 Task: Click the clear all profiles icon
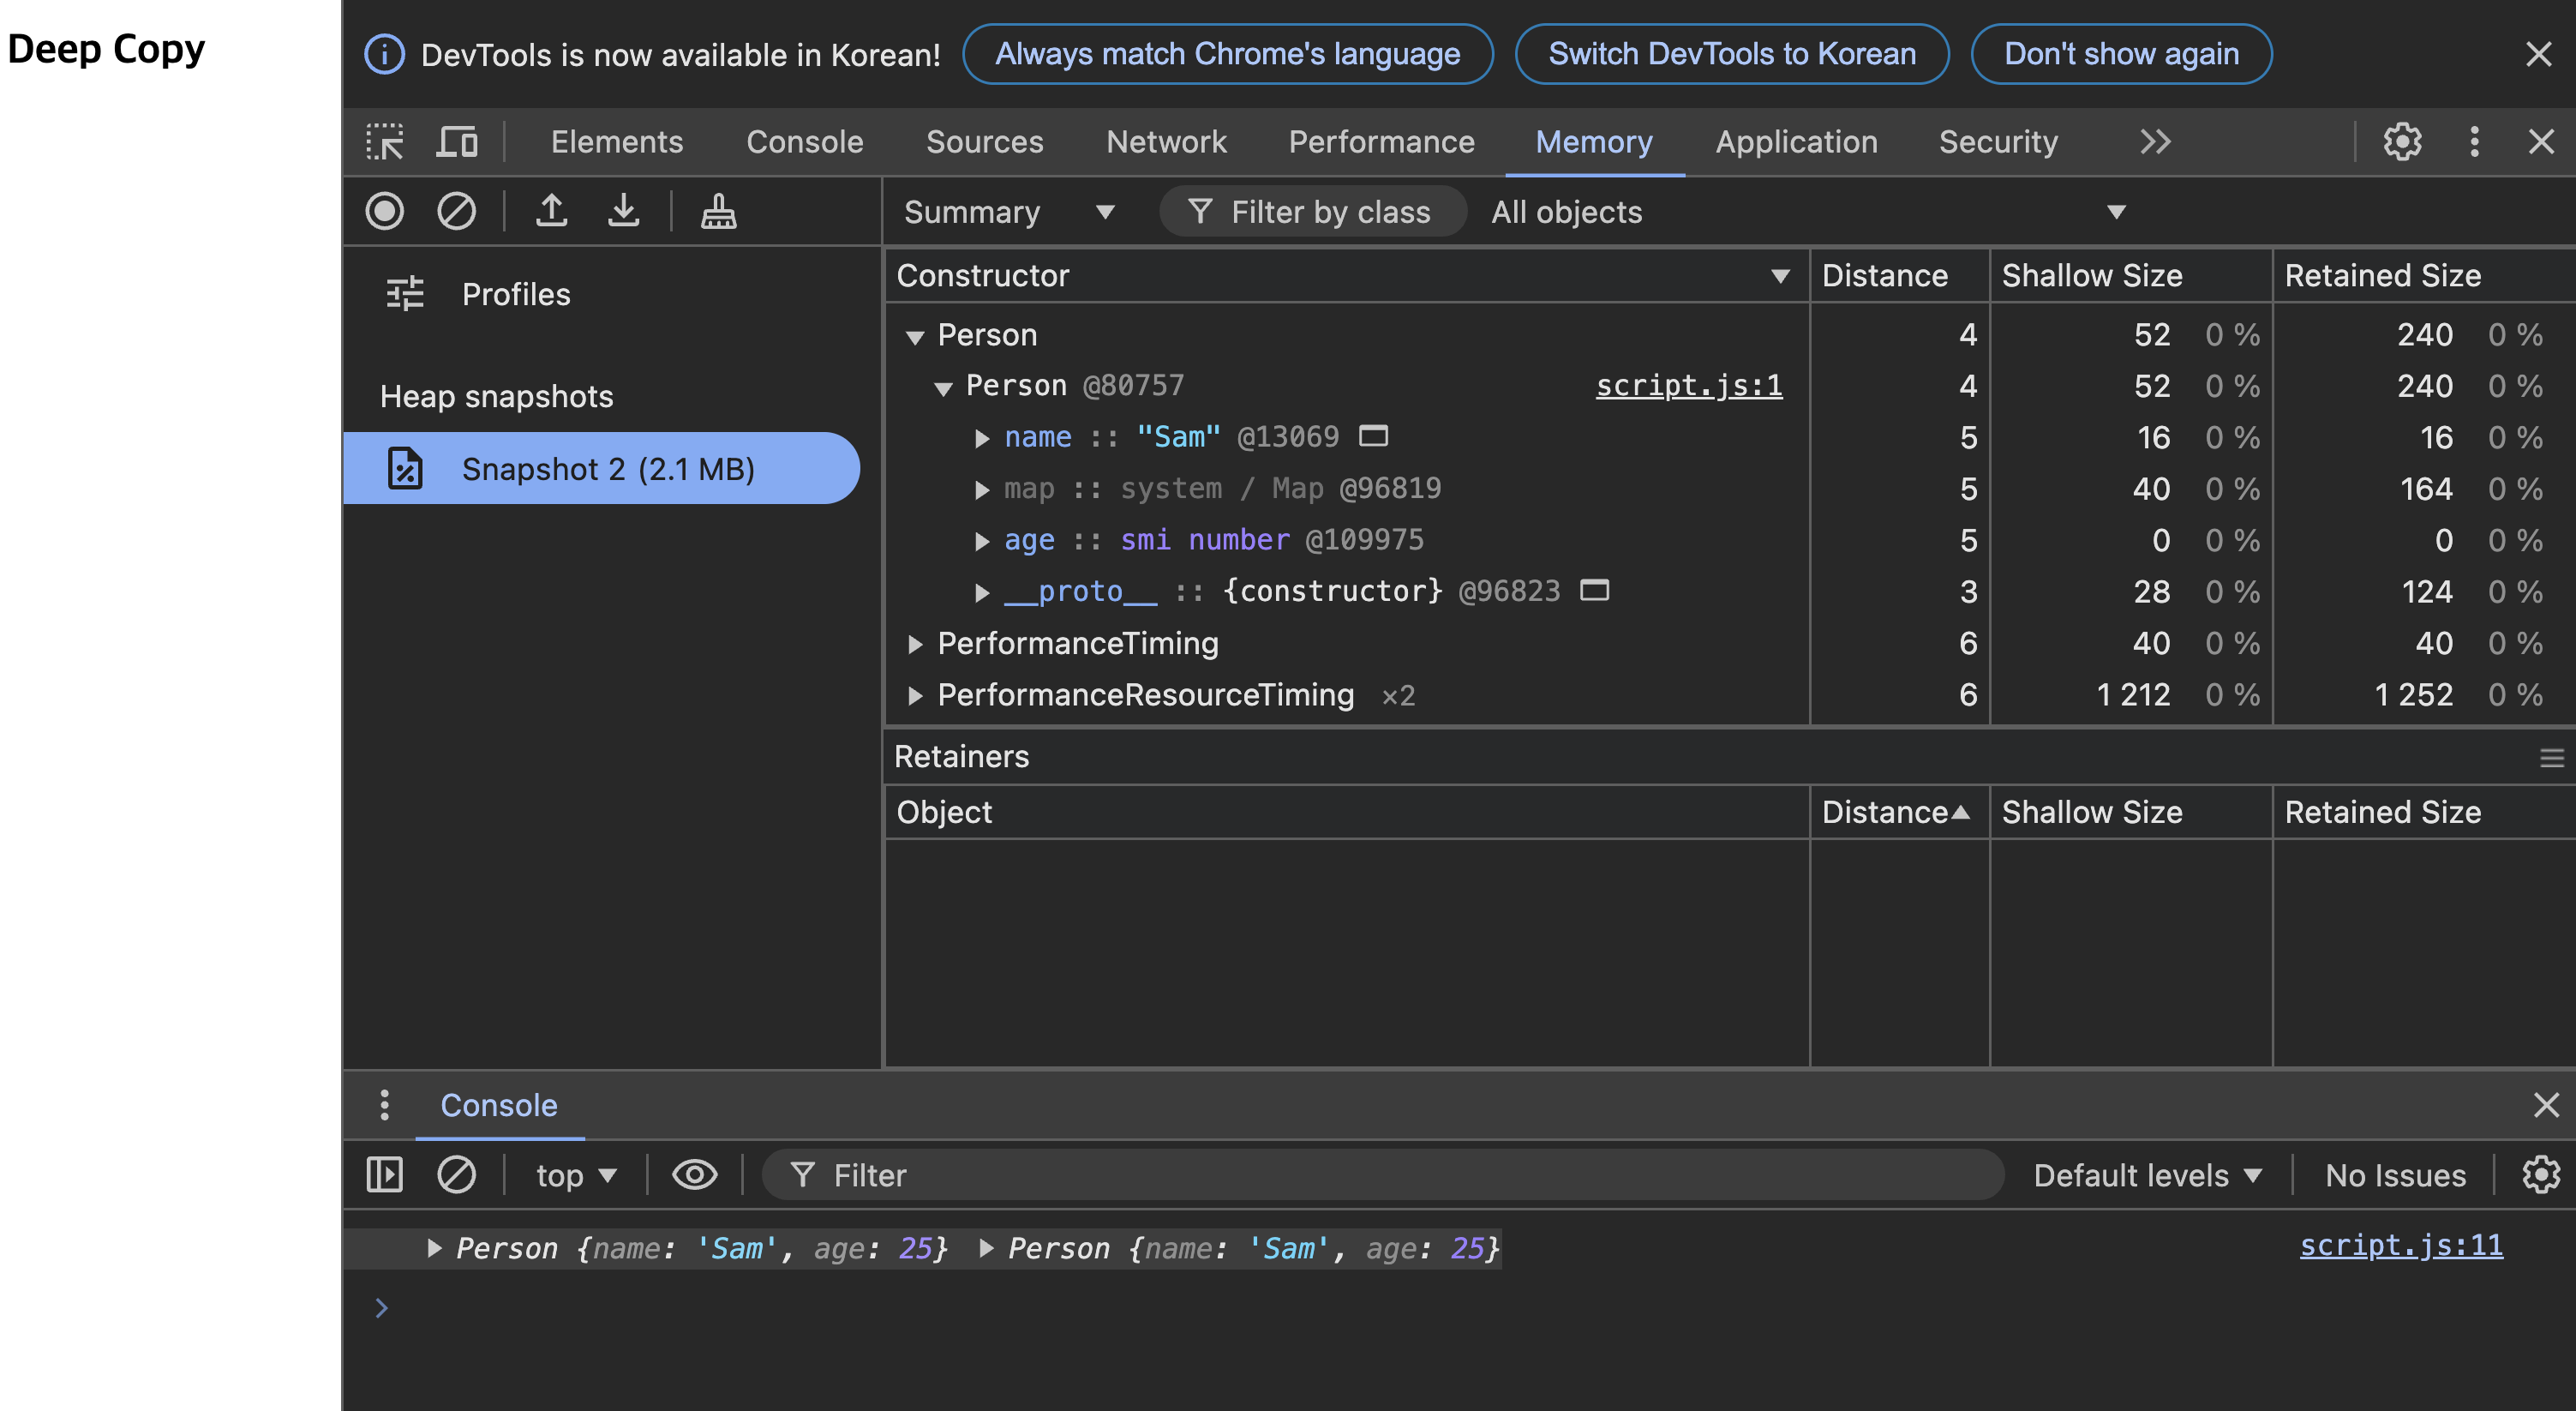456,211
